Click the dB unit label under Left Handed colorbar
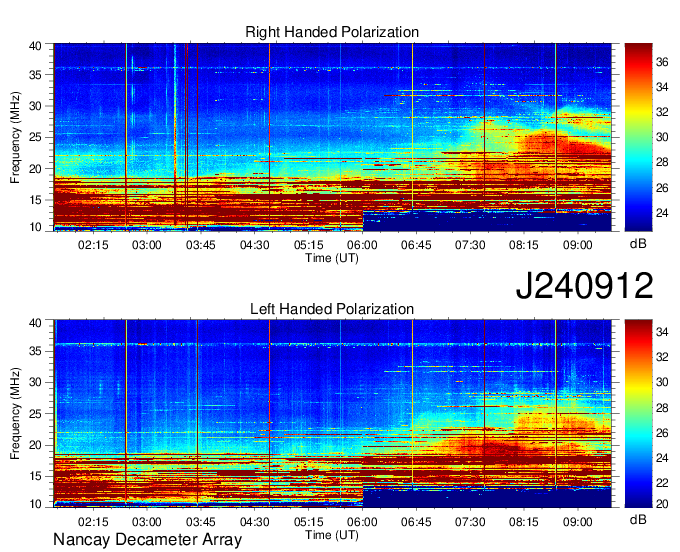The image size is (680, 552). pos(638,519)
